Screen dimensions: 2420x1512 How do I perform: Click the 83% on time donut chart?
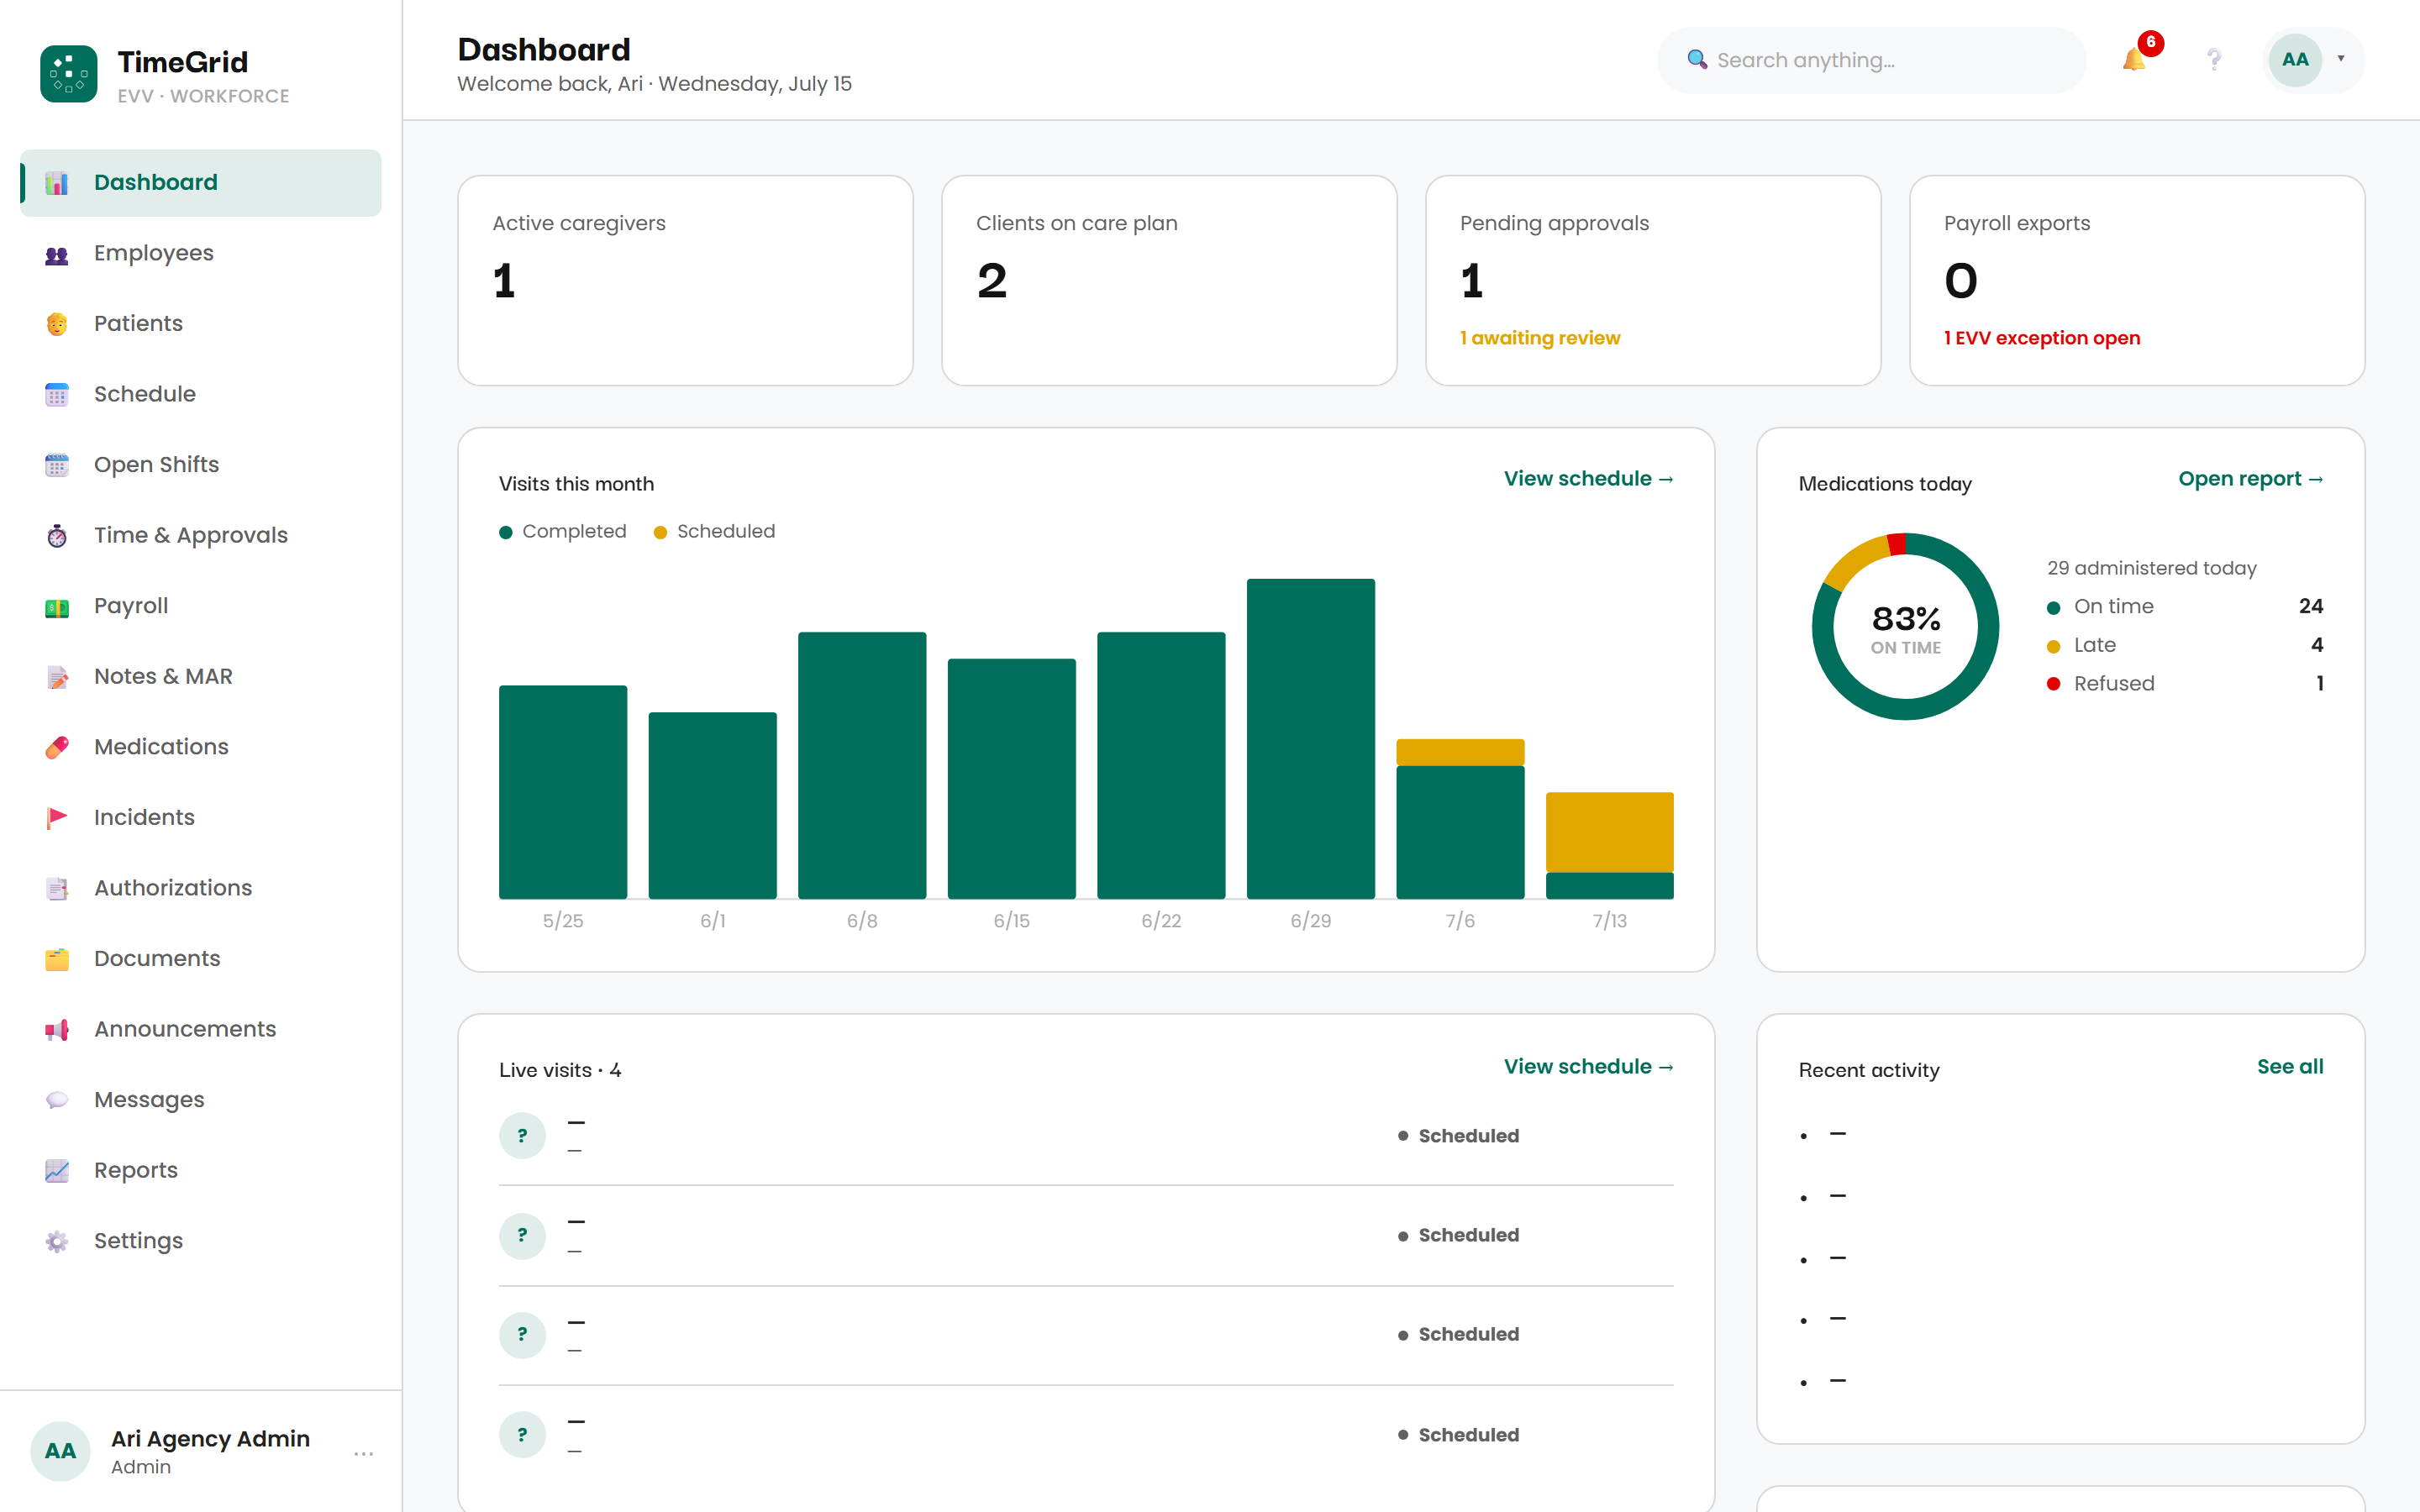point(1905,627)
